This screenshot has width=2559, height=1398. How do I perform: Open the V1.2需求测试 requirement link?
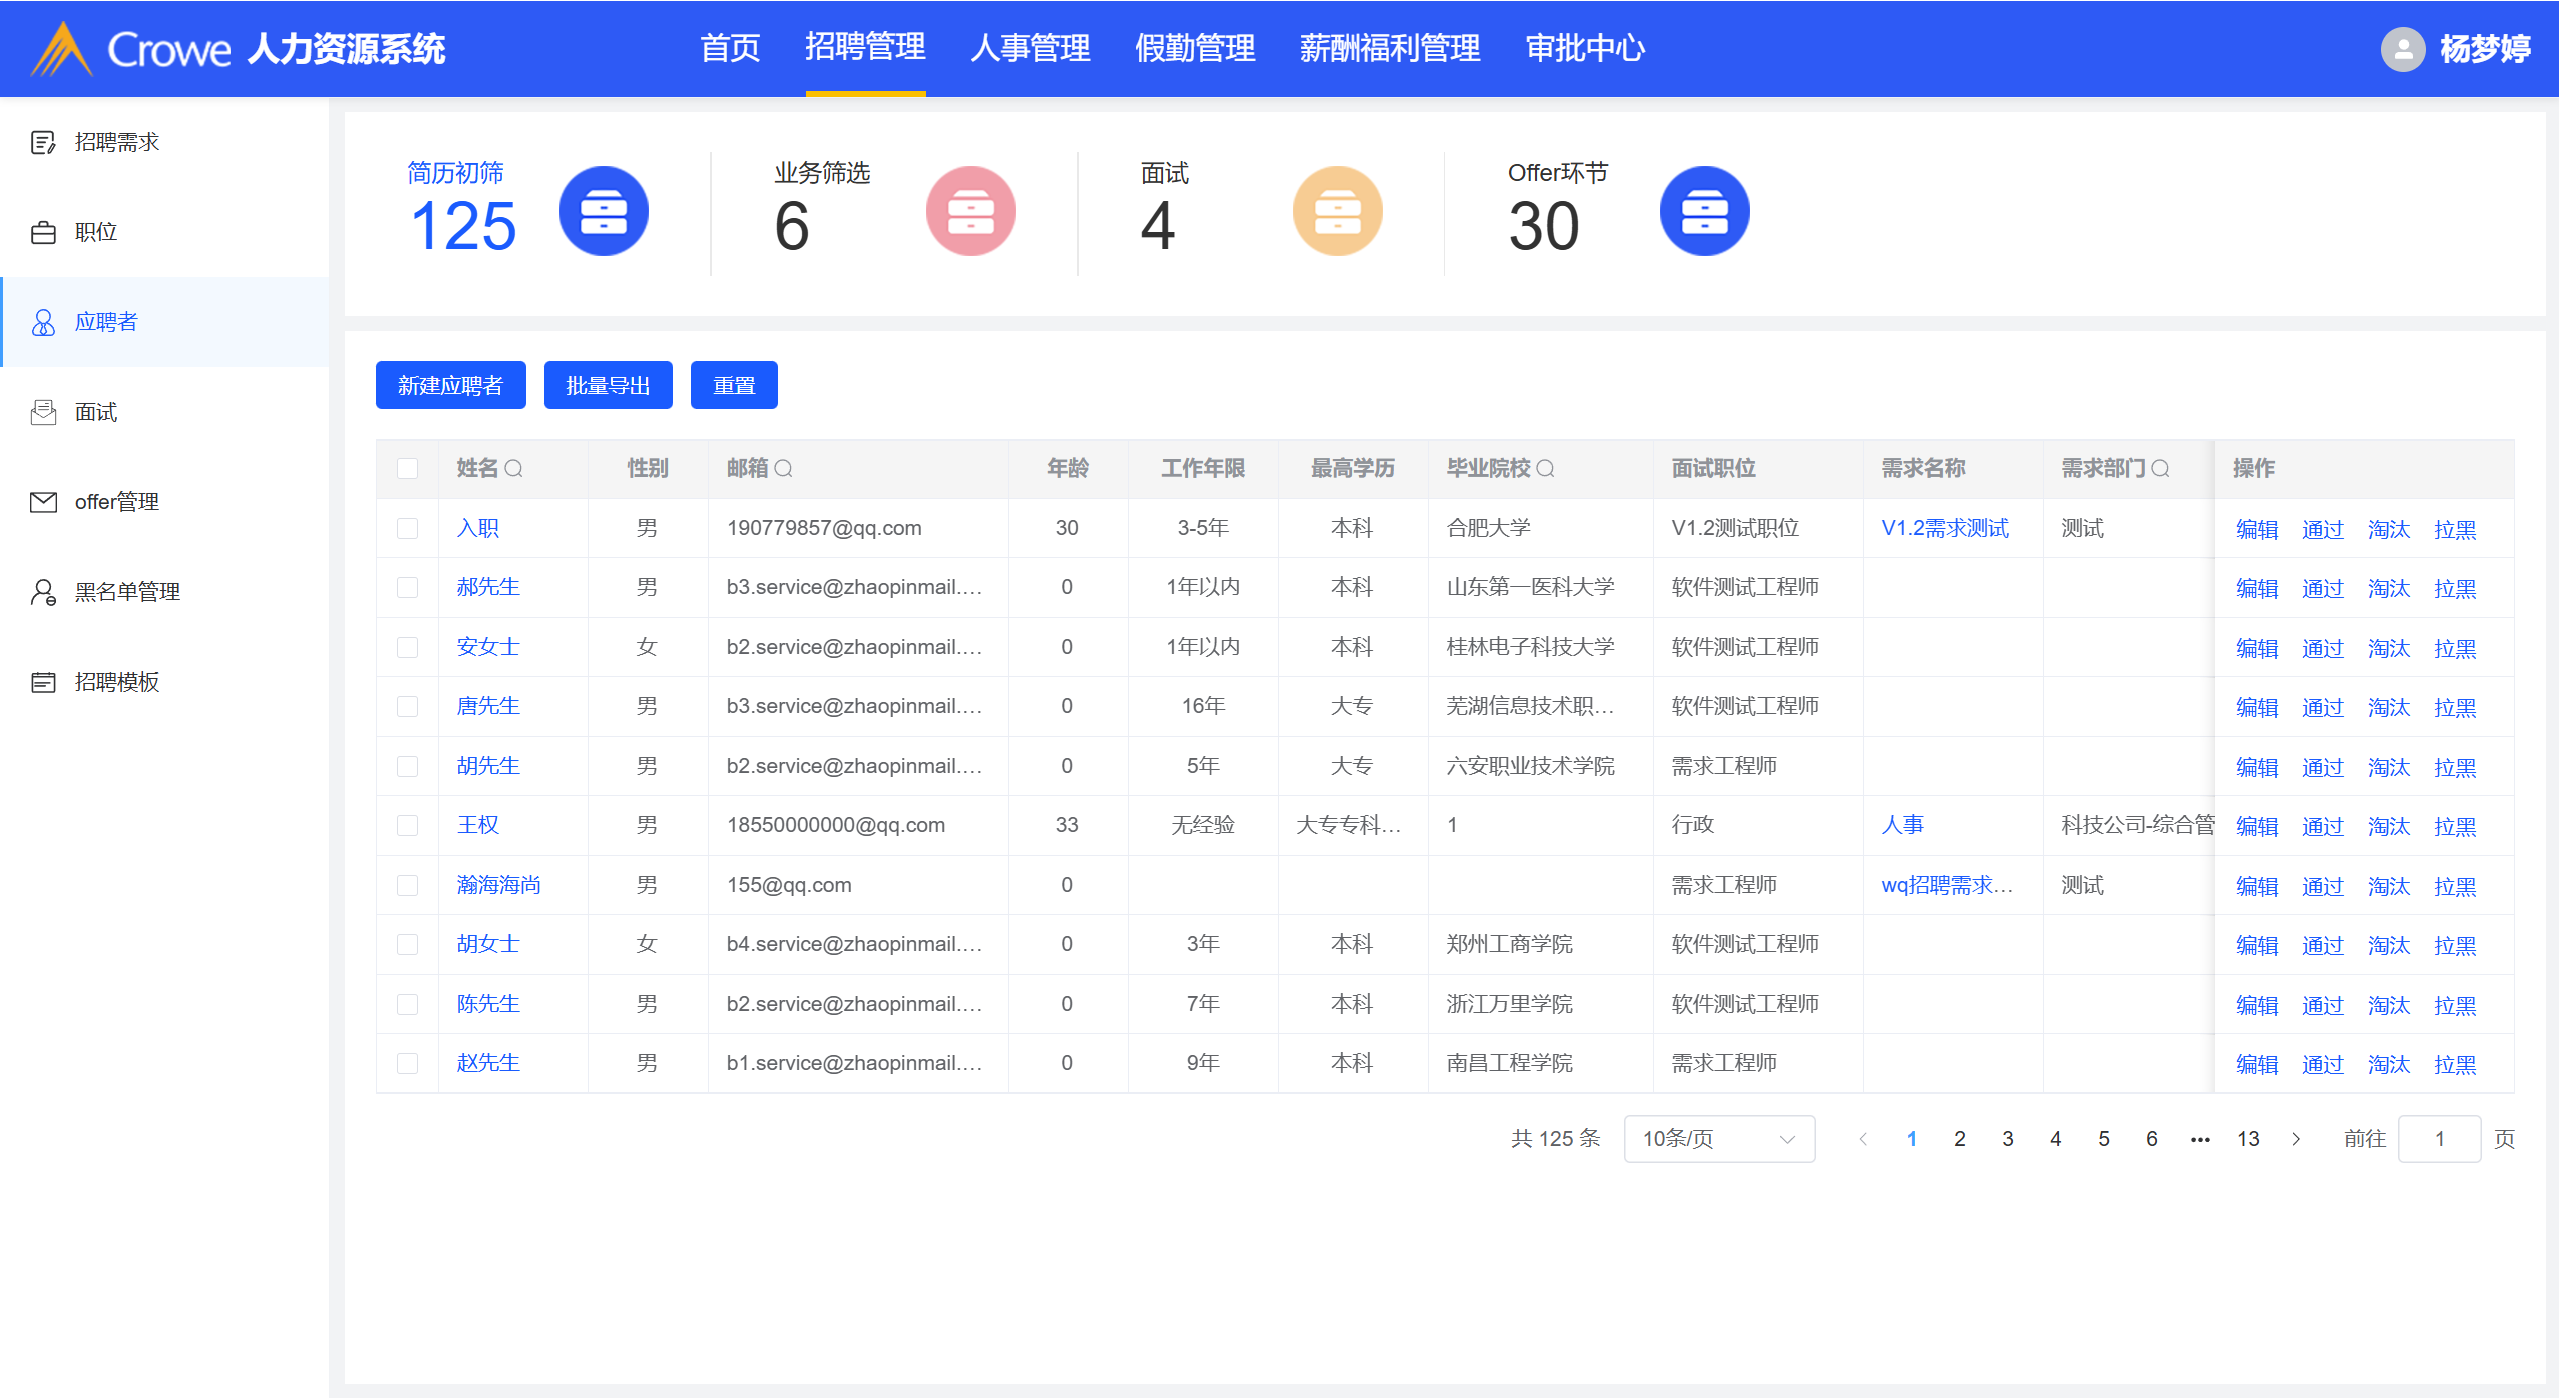click(1944, 528)
